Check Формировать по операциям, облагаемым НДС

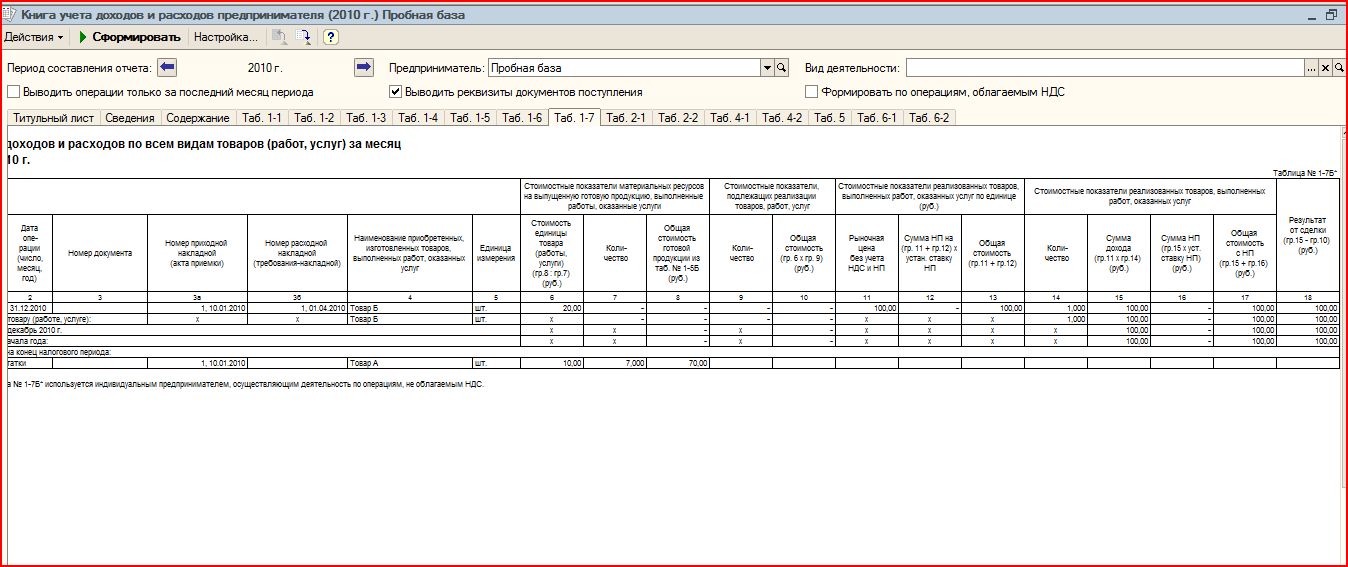tap(812, 92)
